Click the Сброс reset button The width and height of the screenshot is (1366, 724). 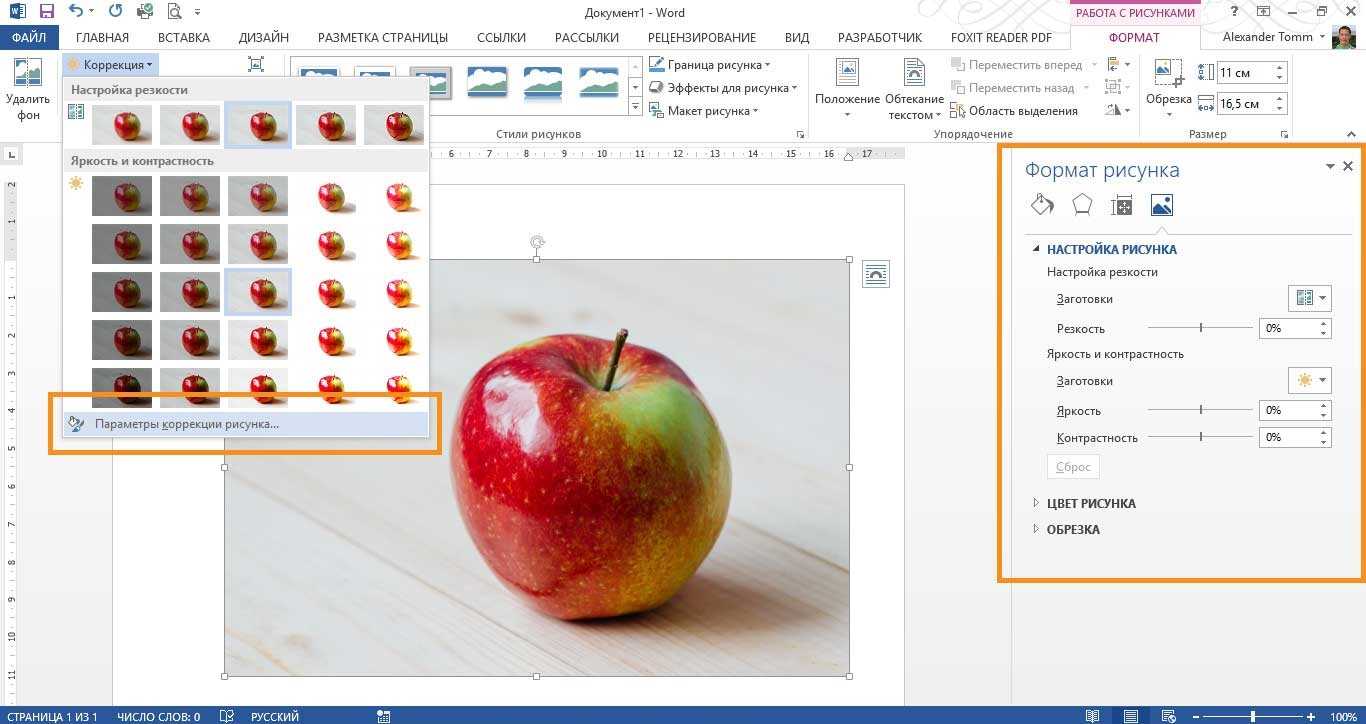click(x=1073, y=467)
